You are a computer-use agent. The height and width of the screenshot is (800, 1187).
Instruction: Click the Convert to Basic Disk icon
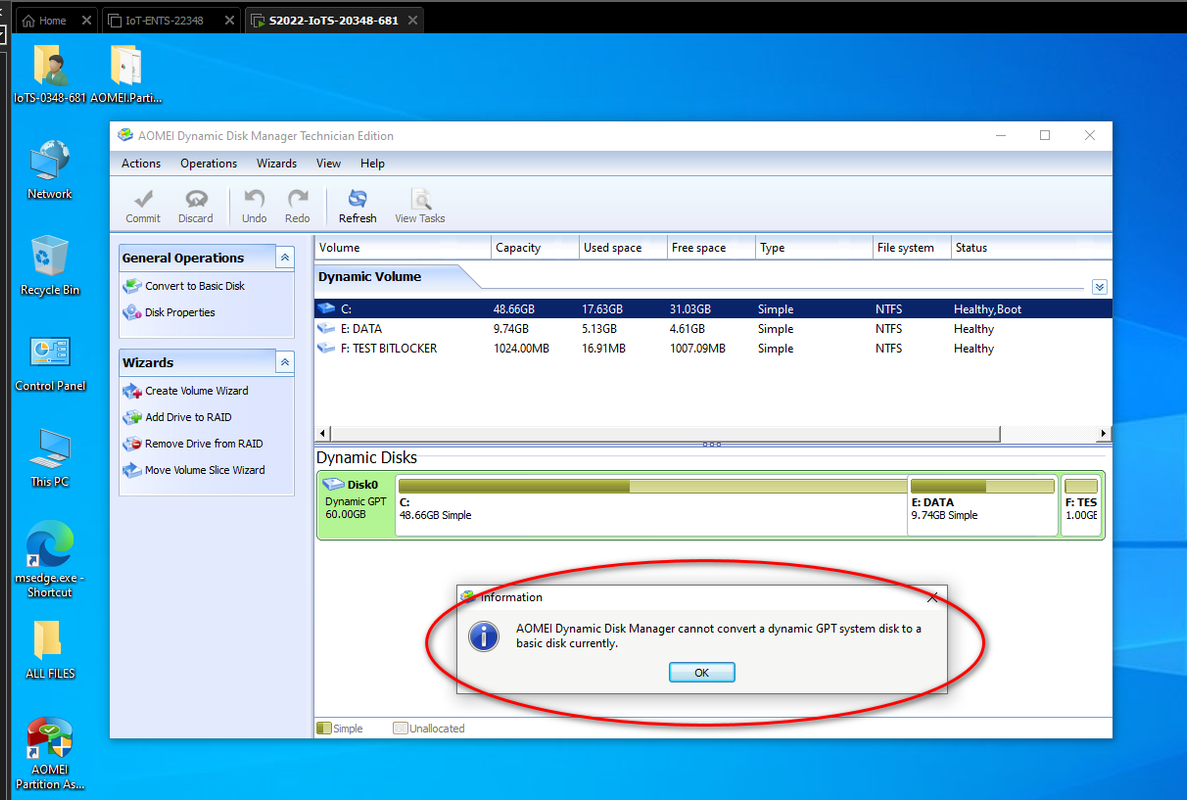132,286
